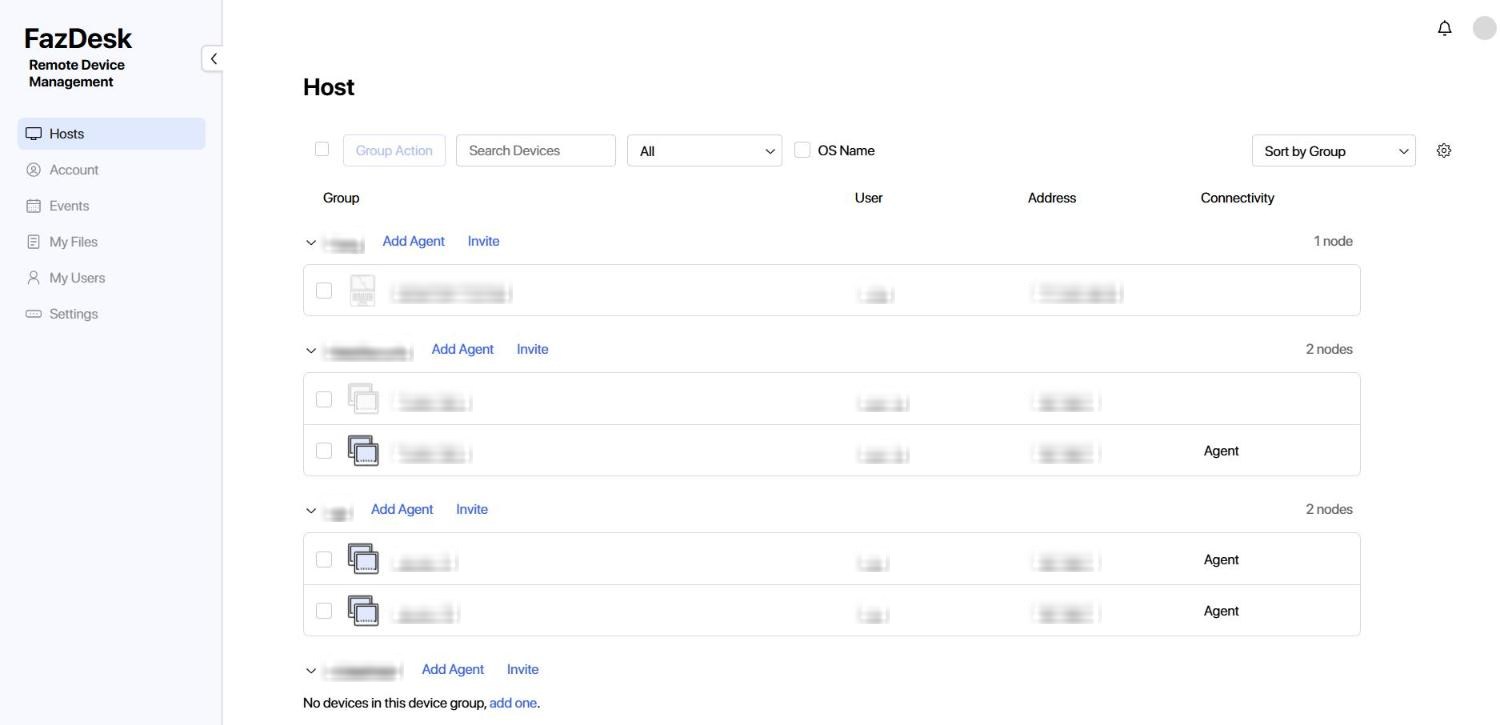1500x725 pixels.
Task: Click the Settings icon in the sidebar
Action: tap(34, 314)
